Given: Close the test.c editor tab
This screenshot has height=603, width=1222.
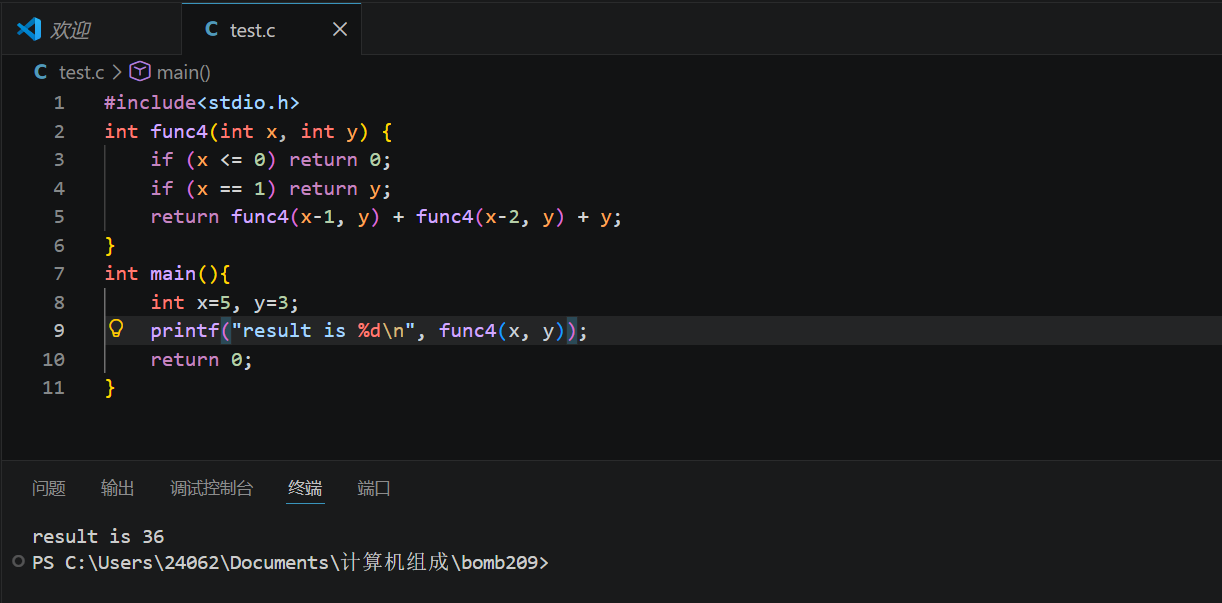Looking at the screenshot, I should tap(340, 29).
